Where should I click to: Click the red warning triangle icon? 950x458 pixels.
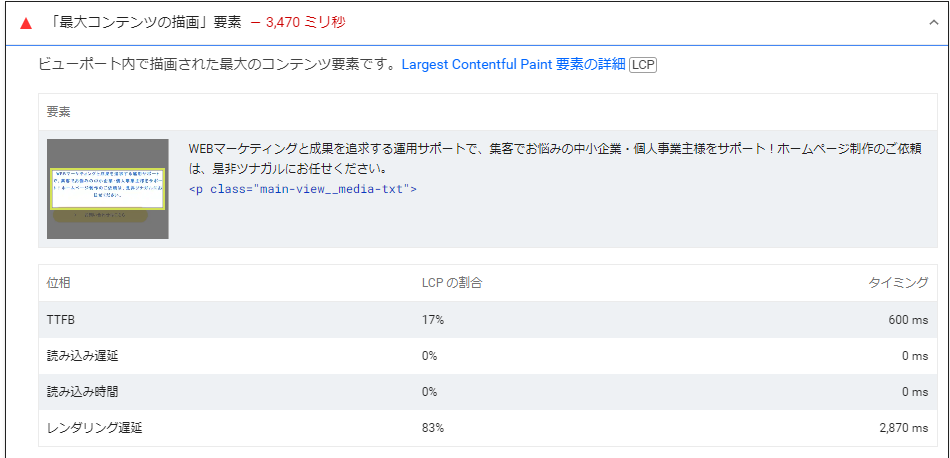(x=26, y=22)
